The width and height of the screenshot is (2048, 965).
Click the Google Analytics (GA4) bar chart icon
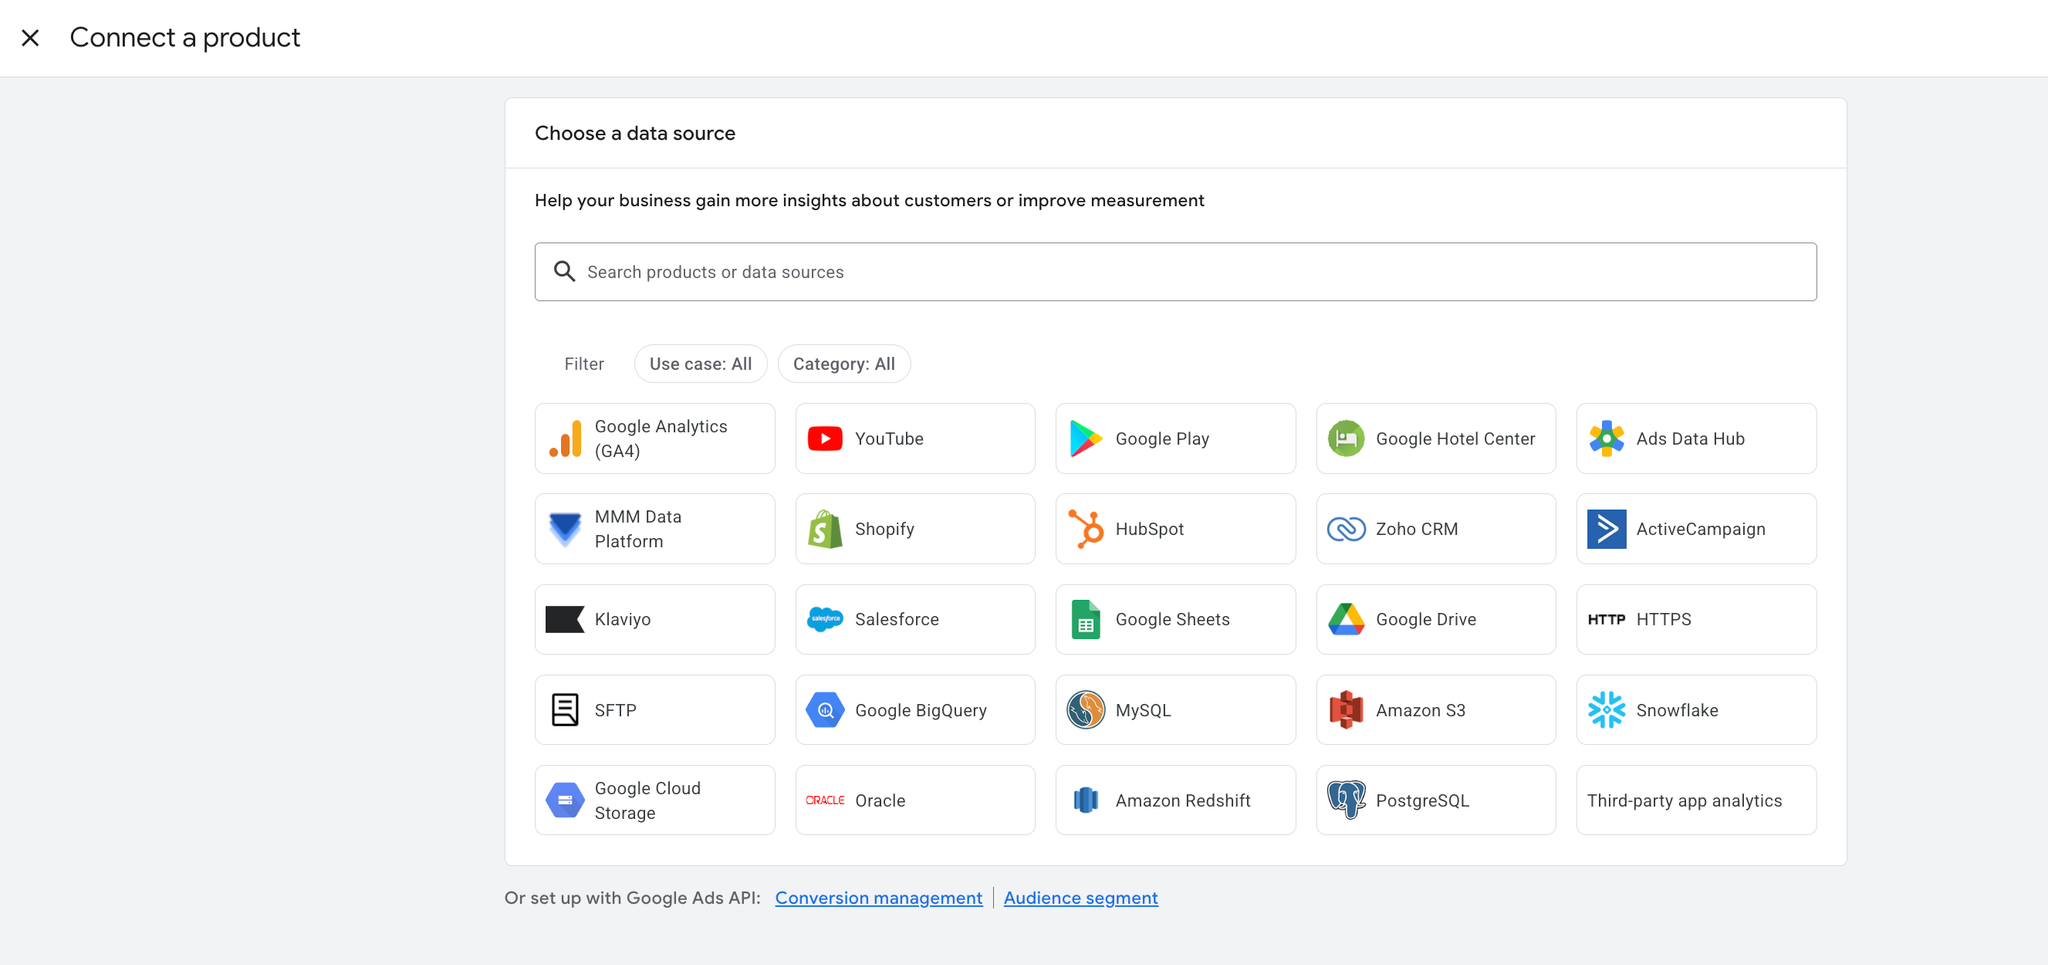(x=565, y=439)
